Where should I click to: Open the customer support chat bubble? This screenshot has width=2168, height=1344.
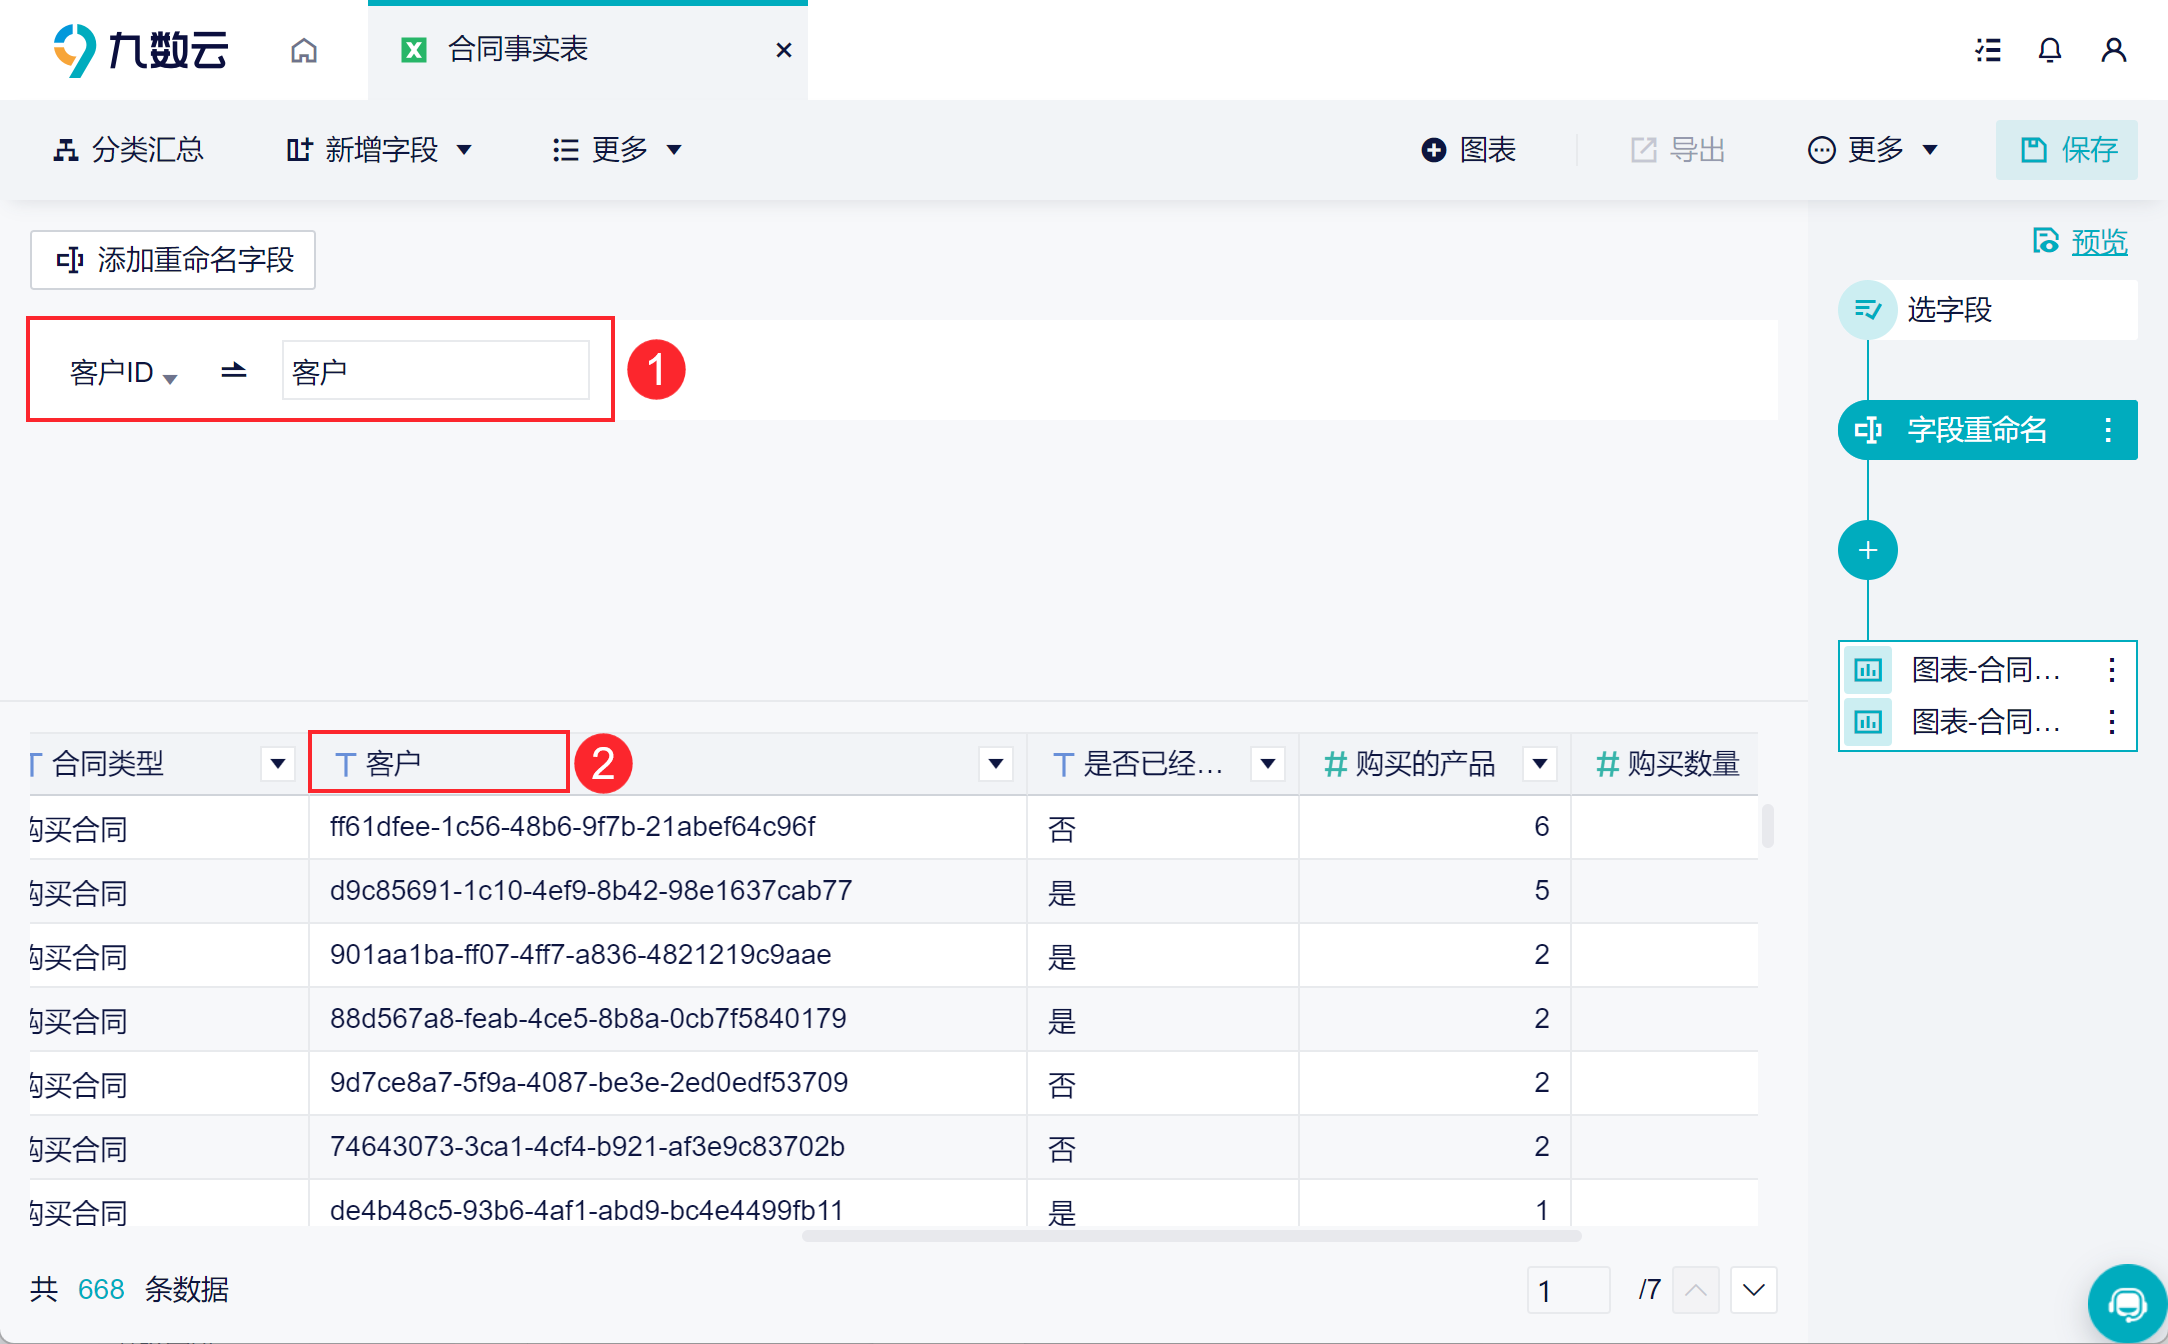tap(2126, 1303)
